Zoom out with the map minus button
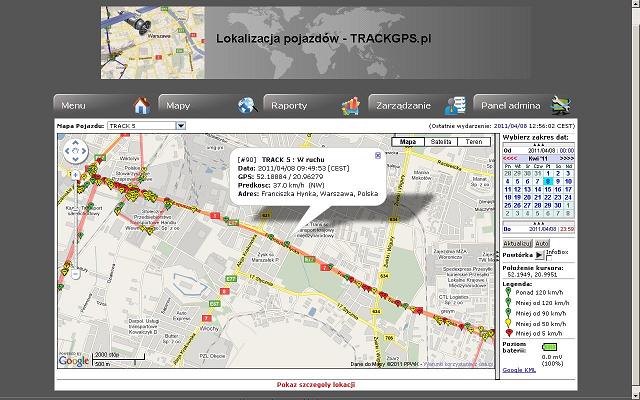Image resolution: width=640 pixels, height=400 pixels. [x=76, y=274]
